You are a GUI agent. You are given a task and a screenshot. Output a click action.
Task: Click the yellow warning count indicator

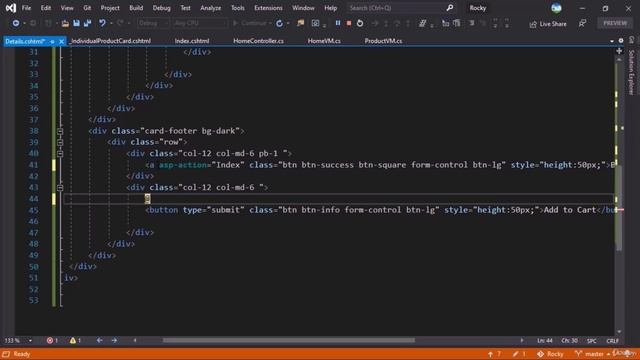pyautogui.click(x=75, y=340)
